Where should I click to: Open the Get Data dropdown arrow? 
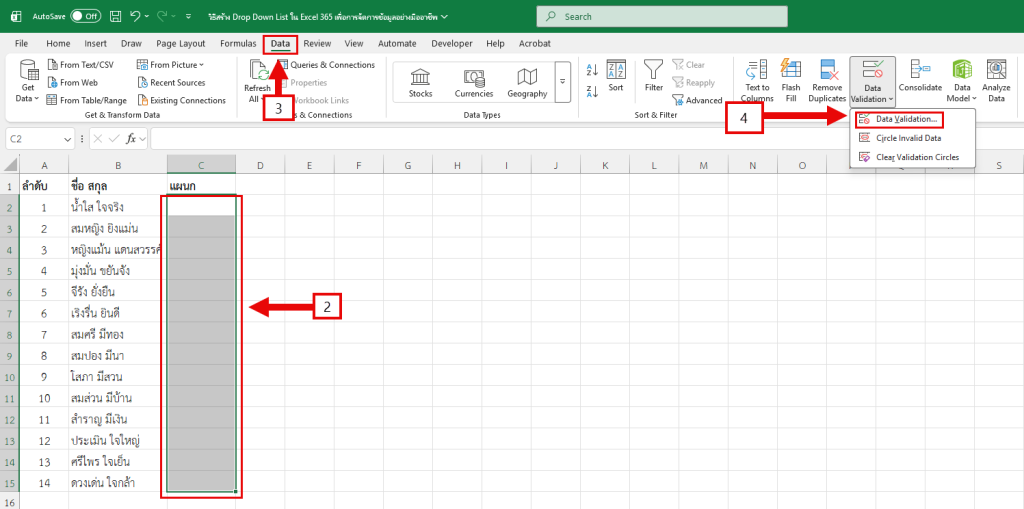click(37, 99)
